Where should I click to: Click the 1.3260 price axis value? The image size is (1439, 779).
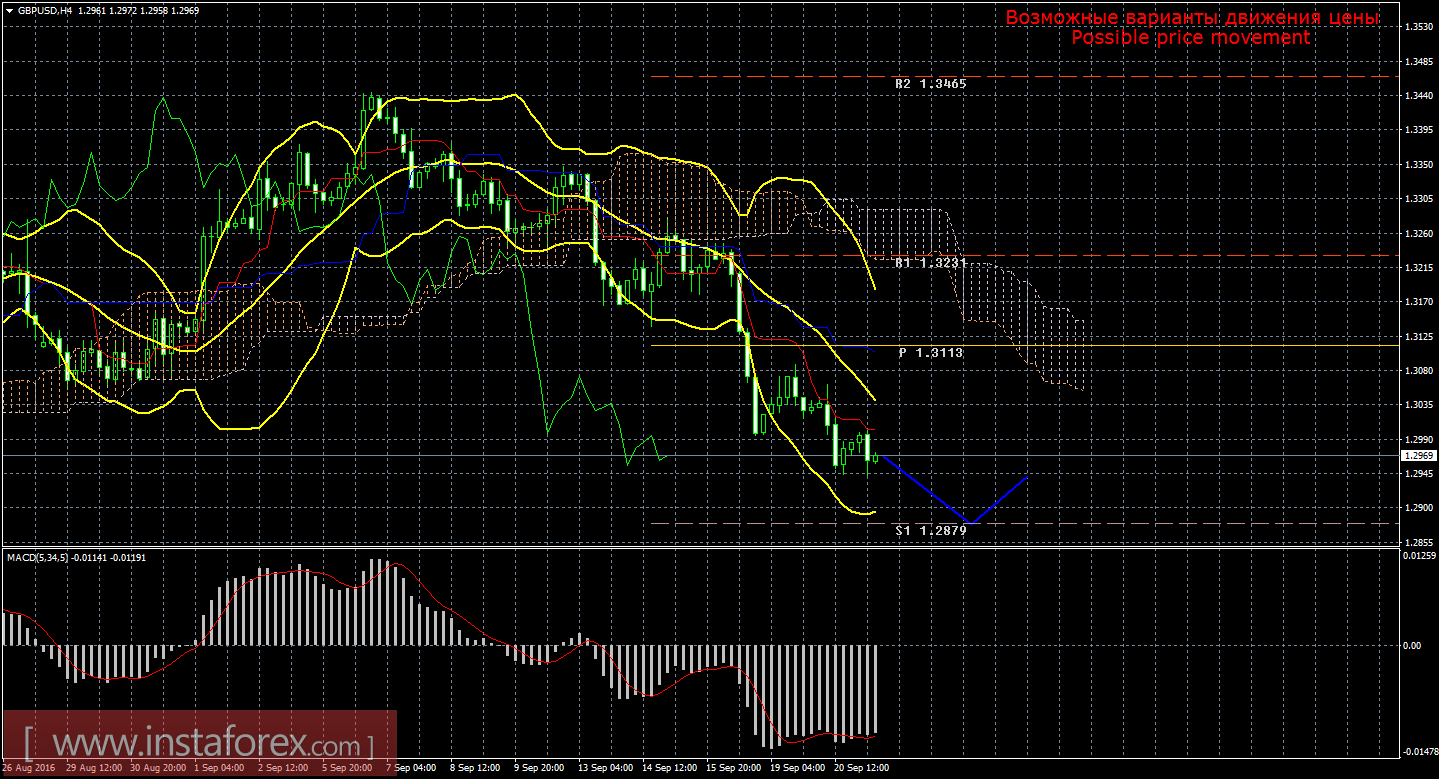pyautogui.click(x=1419, y=234)
